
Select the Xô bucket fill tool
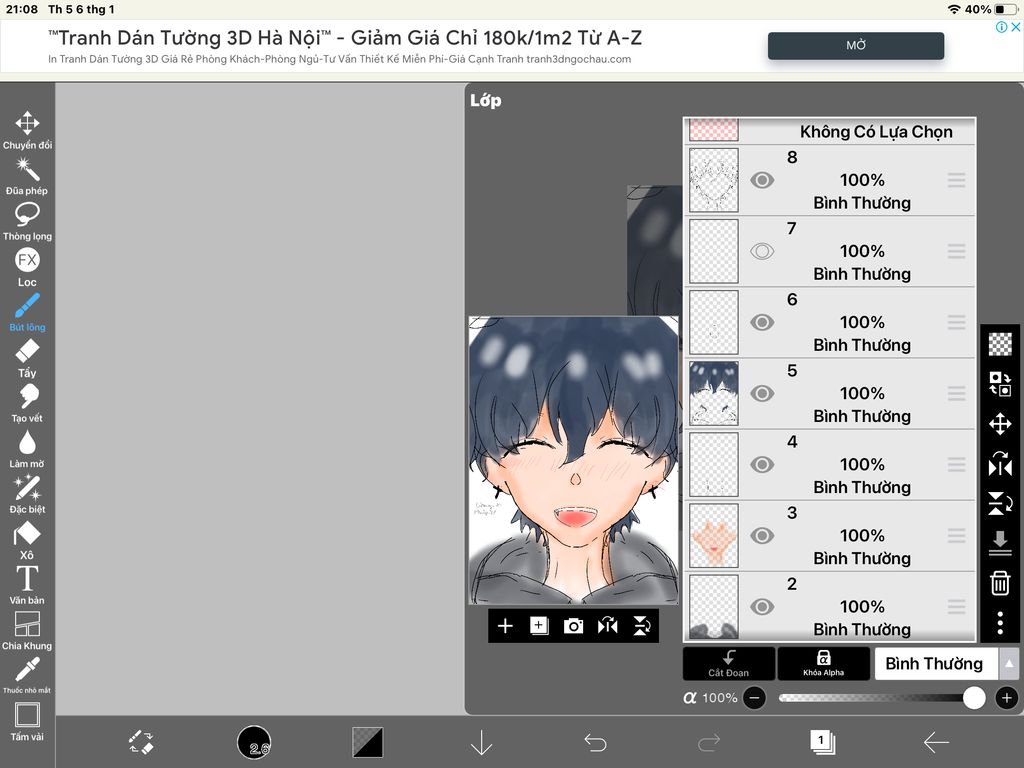tap(27, 541)
